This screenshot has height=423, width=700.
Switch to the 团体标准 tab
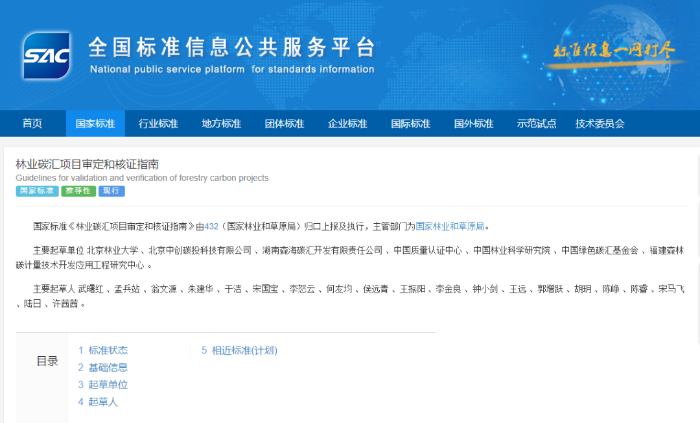coord(284,124)
